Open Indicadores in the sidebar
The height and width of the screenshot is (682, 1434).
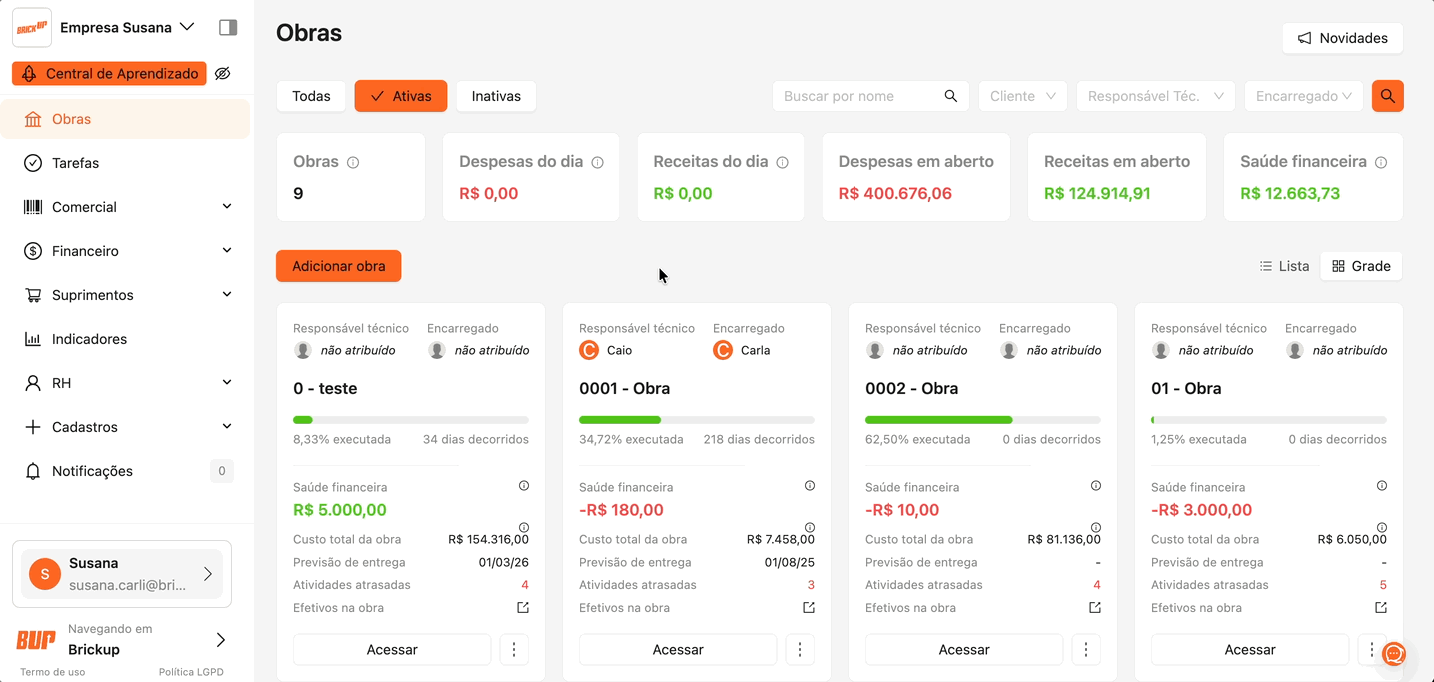pos(89,339)
